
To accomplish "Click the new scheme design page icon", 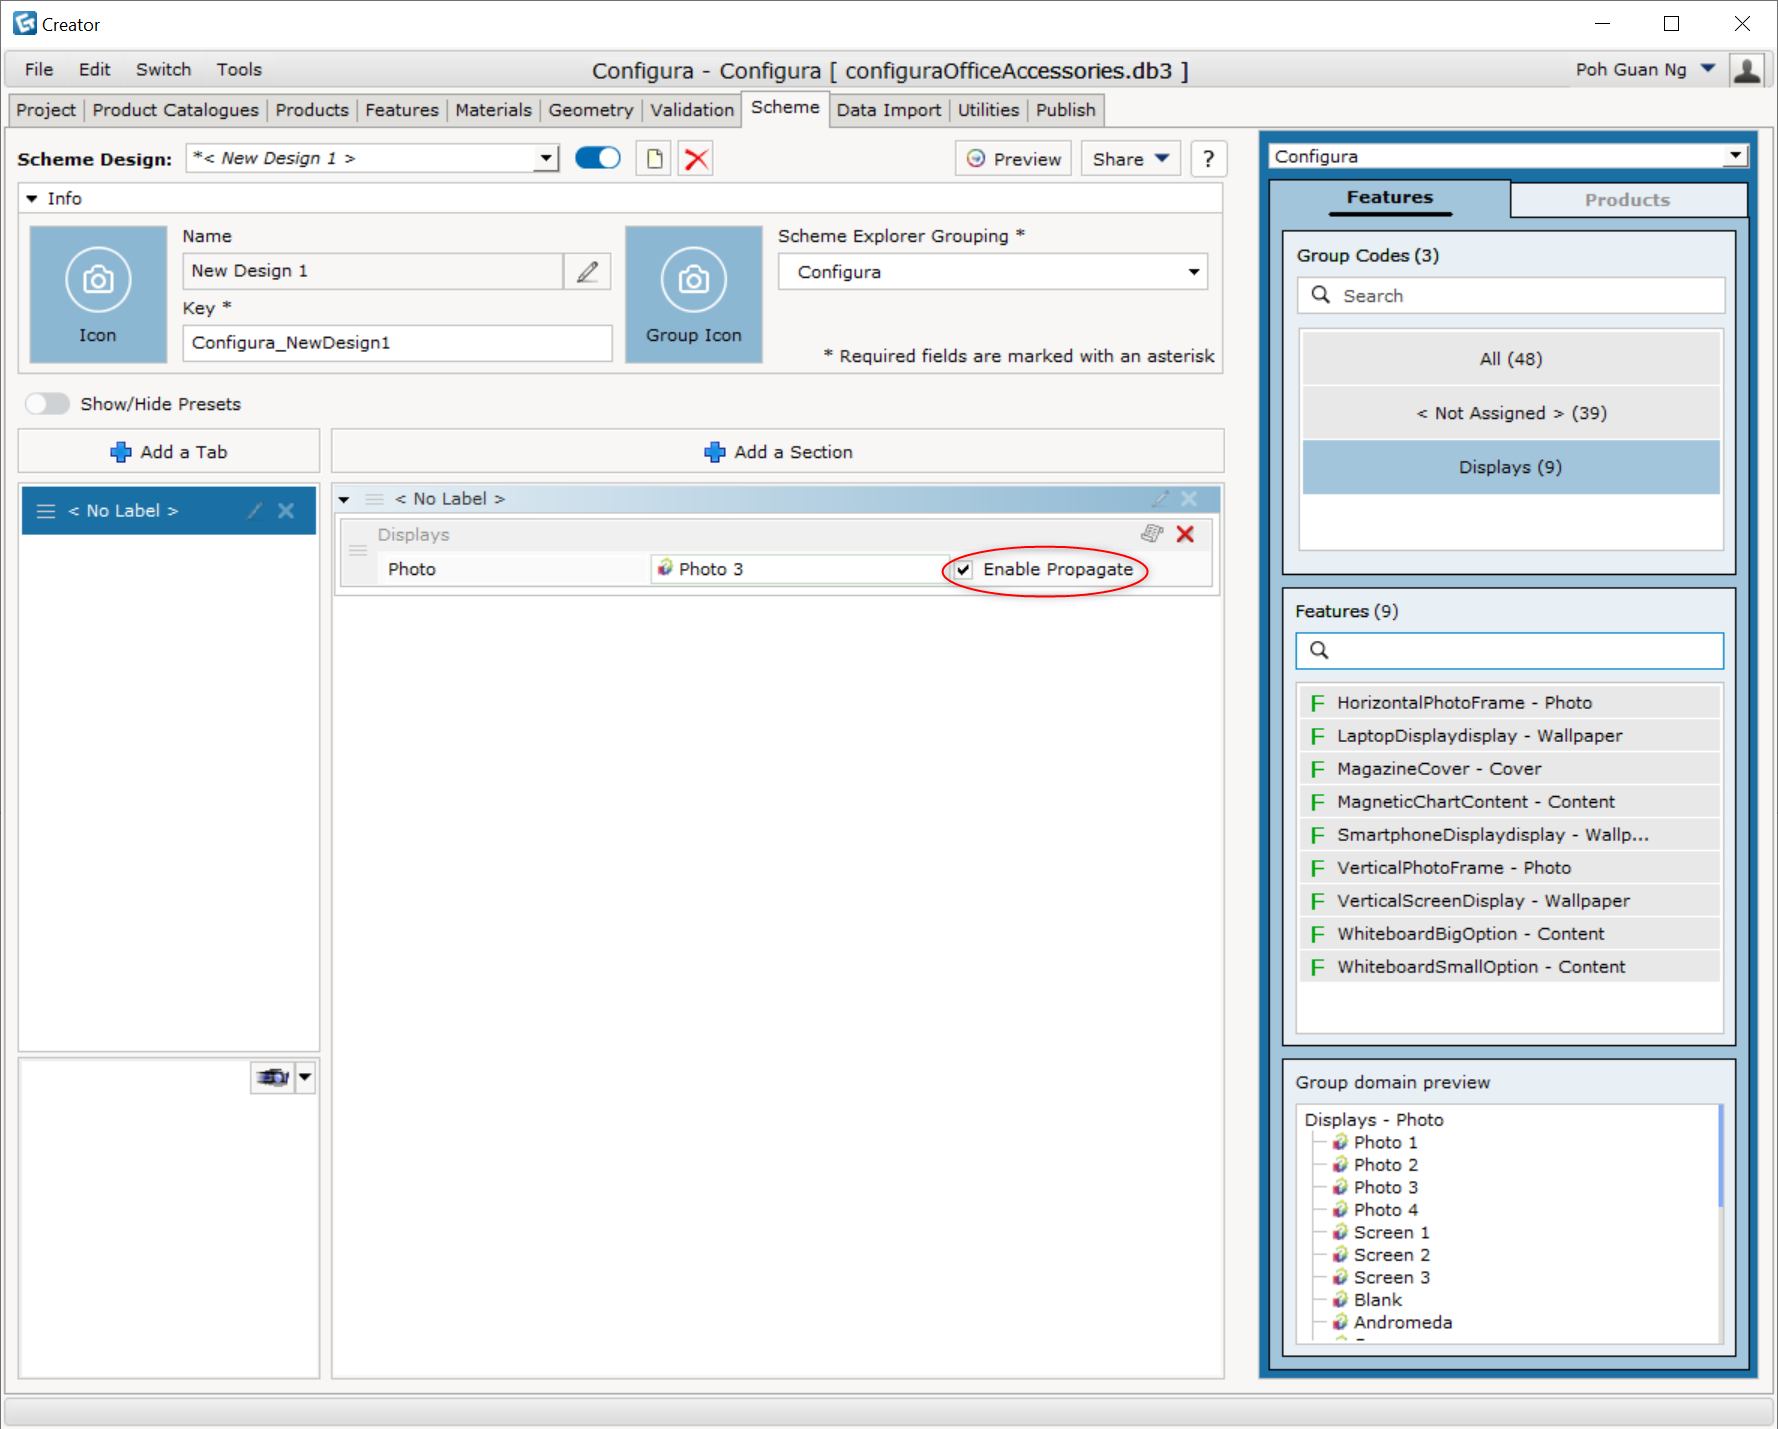I will click(654, 159).
